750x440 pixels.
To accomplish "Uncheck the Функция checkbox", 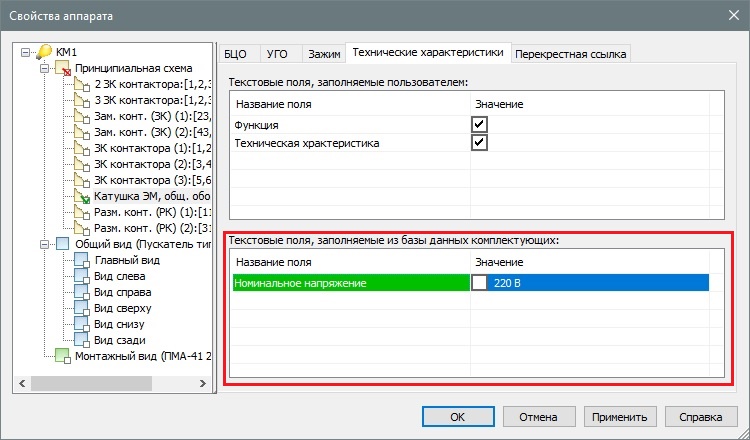I will click(480, 124).
